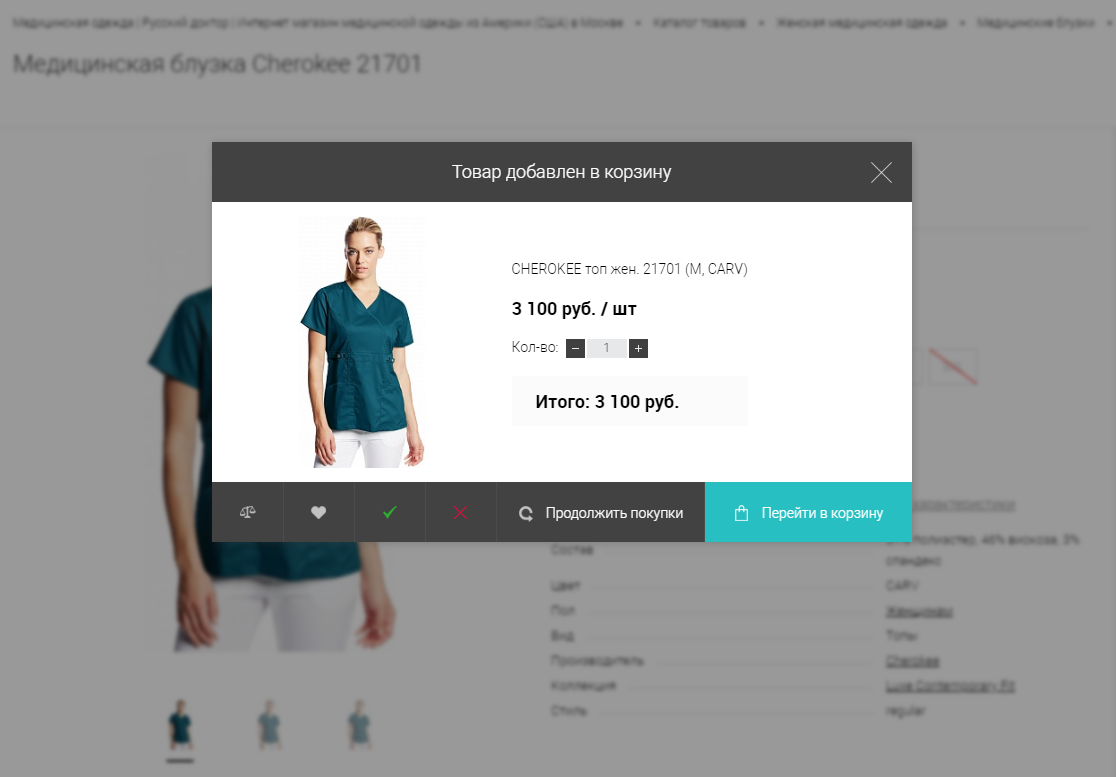Close the added-to-cart popup
1116x777 pixels.
click(x=881, y=172)
